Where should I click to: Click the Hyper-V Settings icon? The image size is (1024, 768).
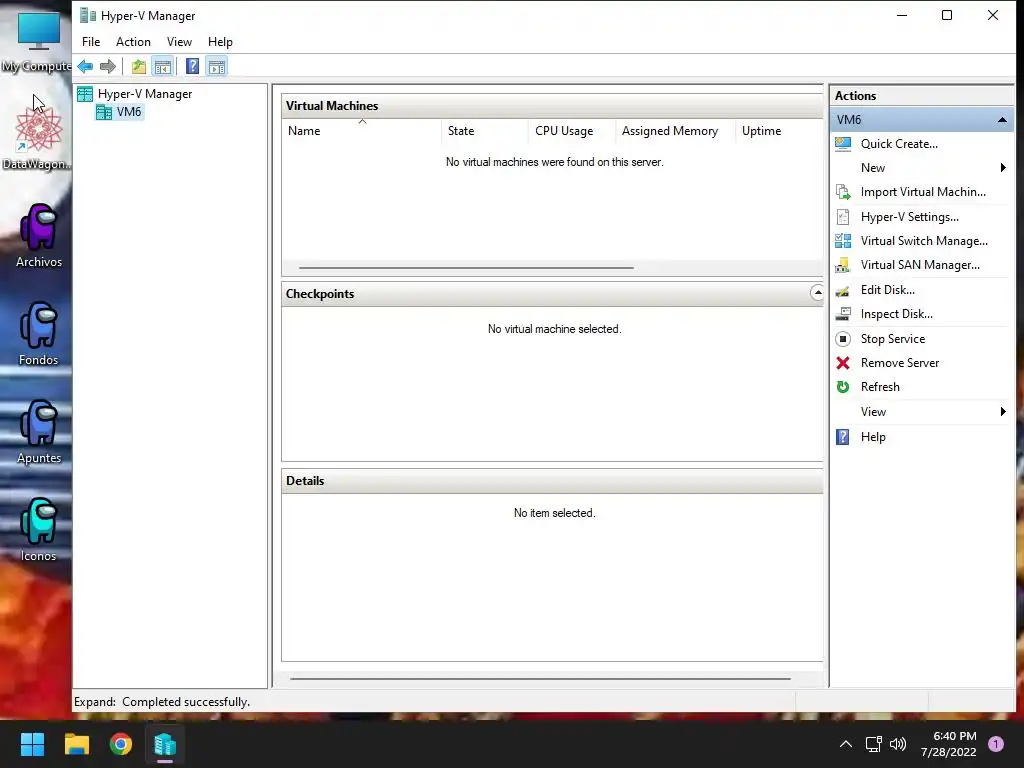click(x=843, y=217)
